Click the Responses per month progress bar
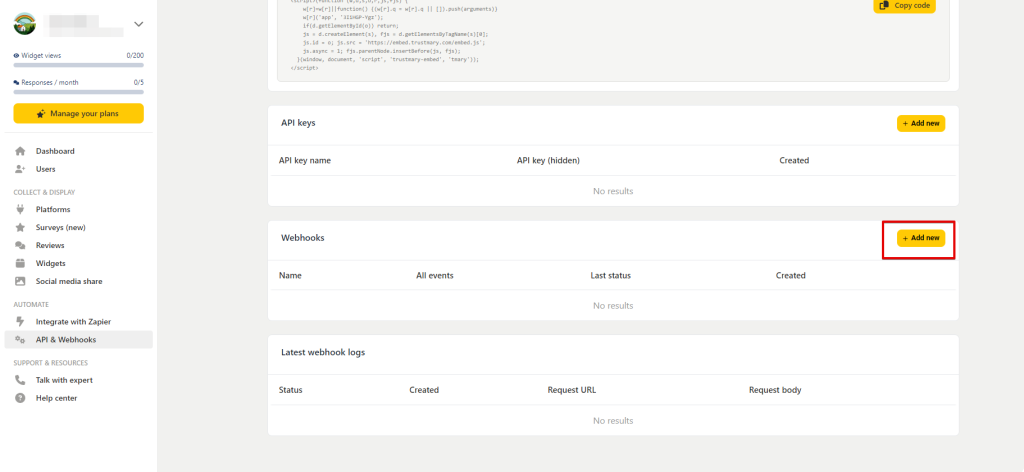Screen dimensions: 1024x472 pyautogui.click(x=78, y=92)
